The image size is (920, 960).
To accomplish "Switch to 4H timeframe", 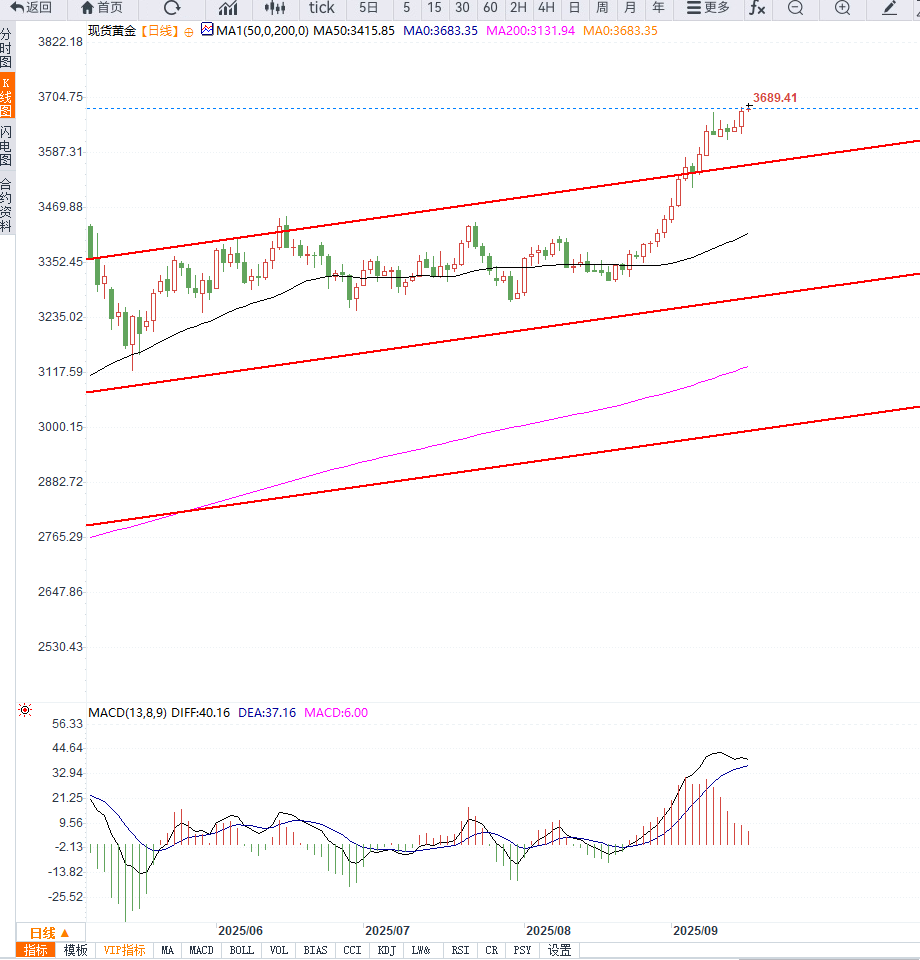I will (x=546, y=8).
